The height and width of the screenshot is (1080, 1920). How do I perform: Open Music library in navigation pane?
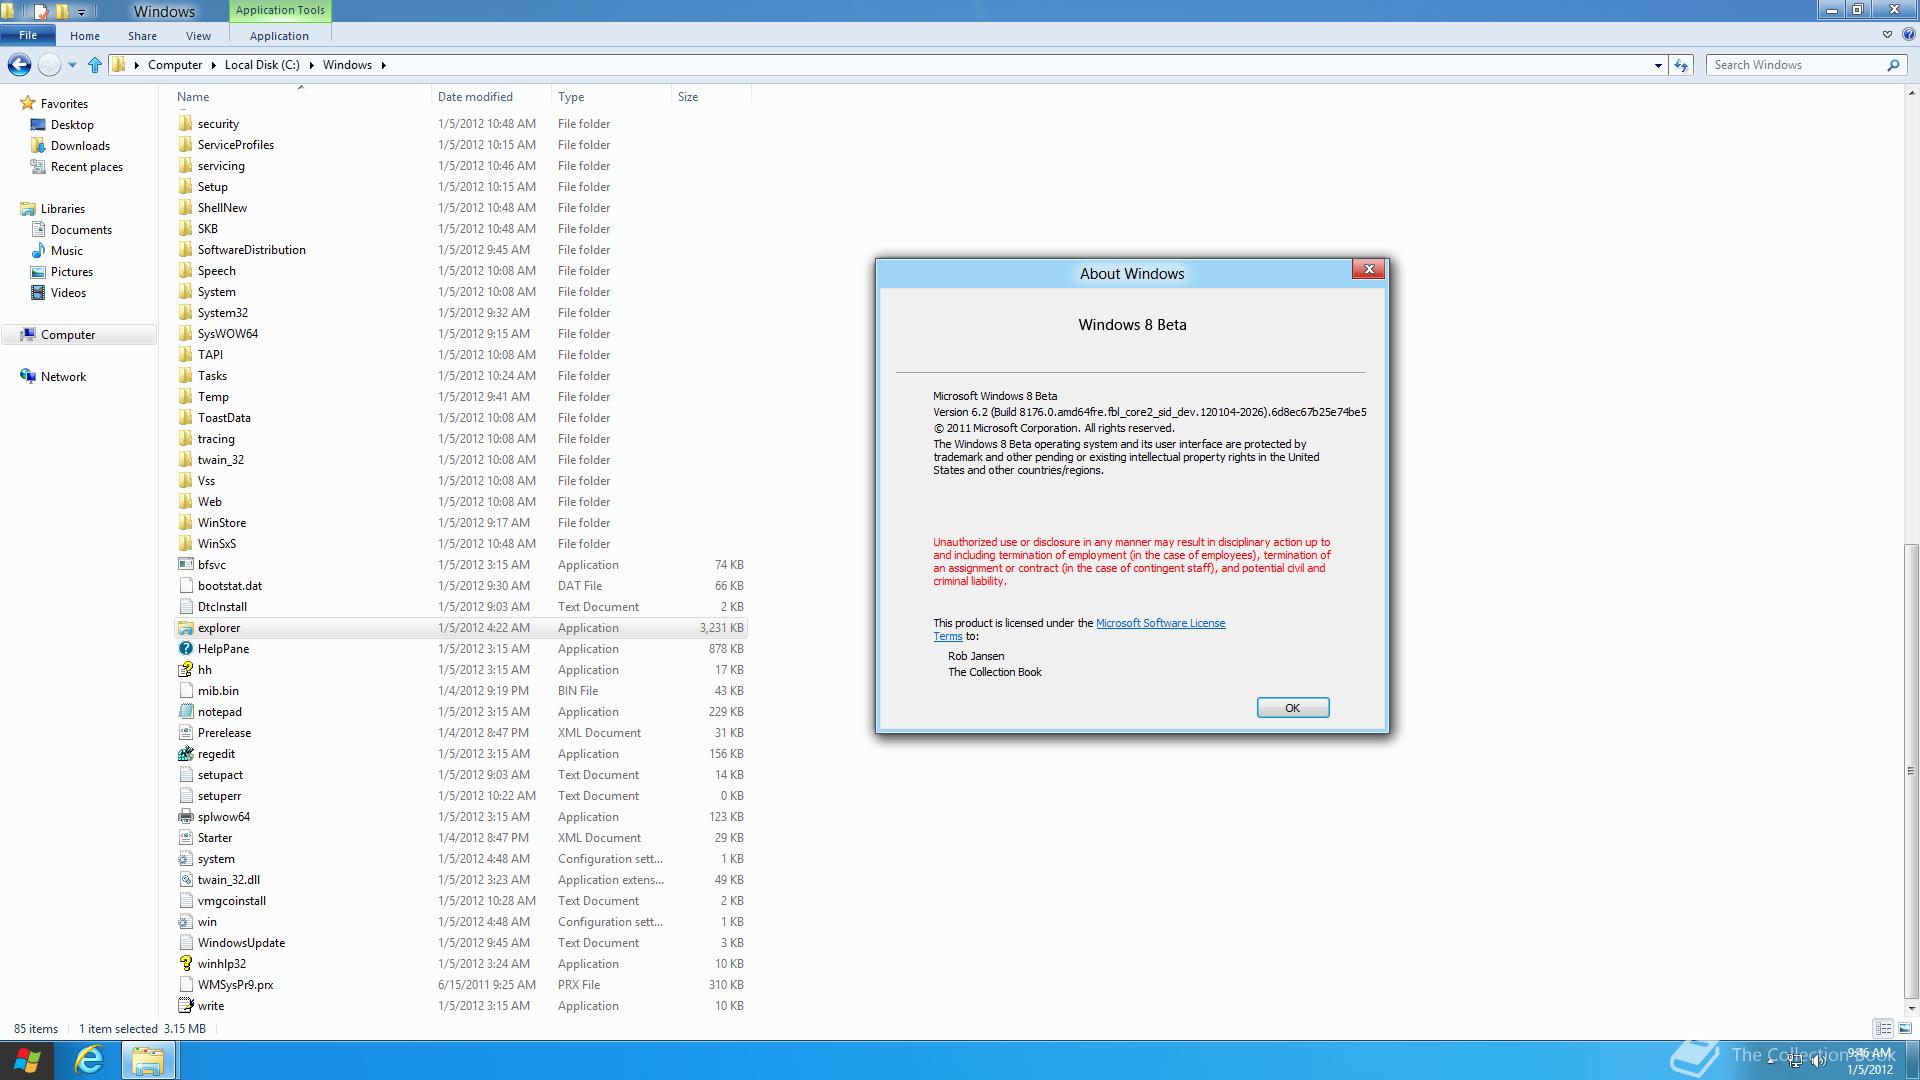pyautogui.click(x=67, y=251)
